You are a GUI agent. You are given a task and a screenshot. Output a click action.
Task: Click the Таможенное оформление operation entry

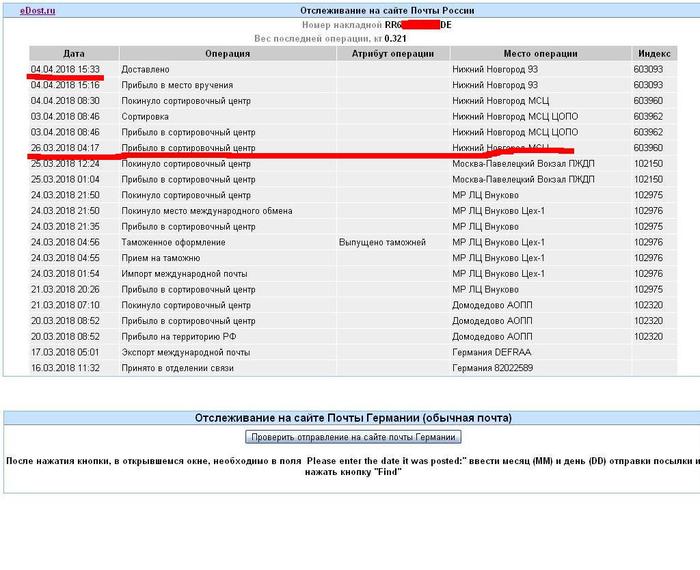173,242
